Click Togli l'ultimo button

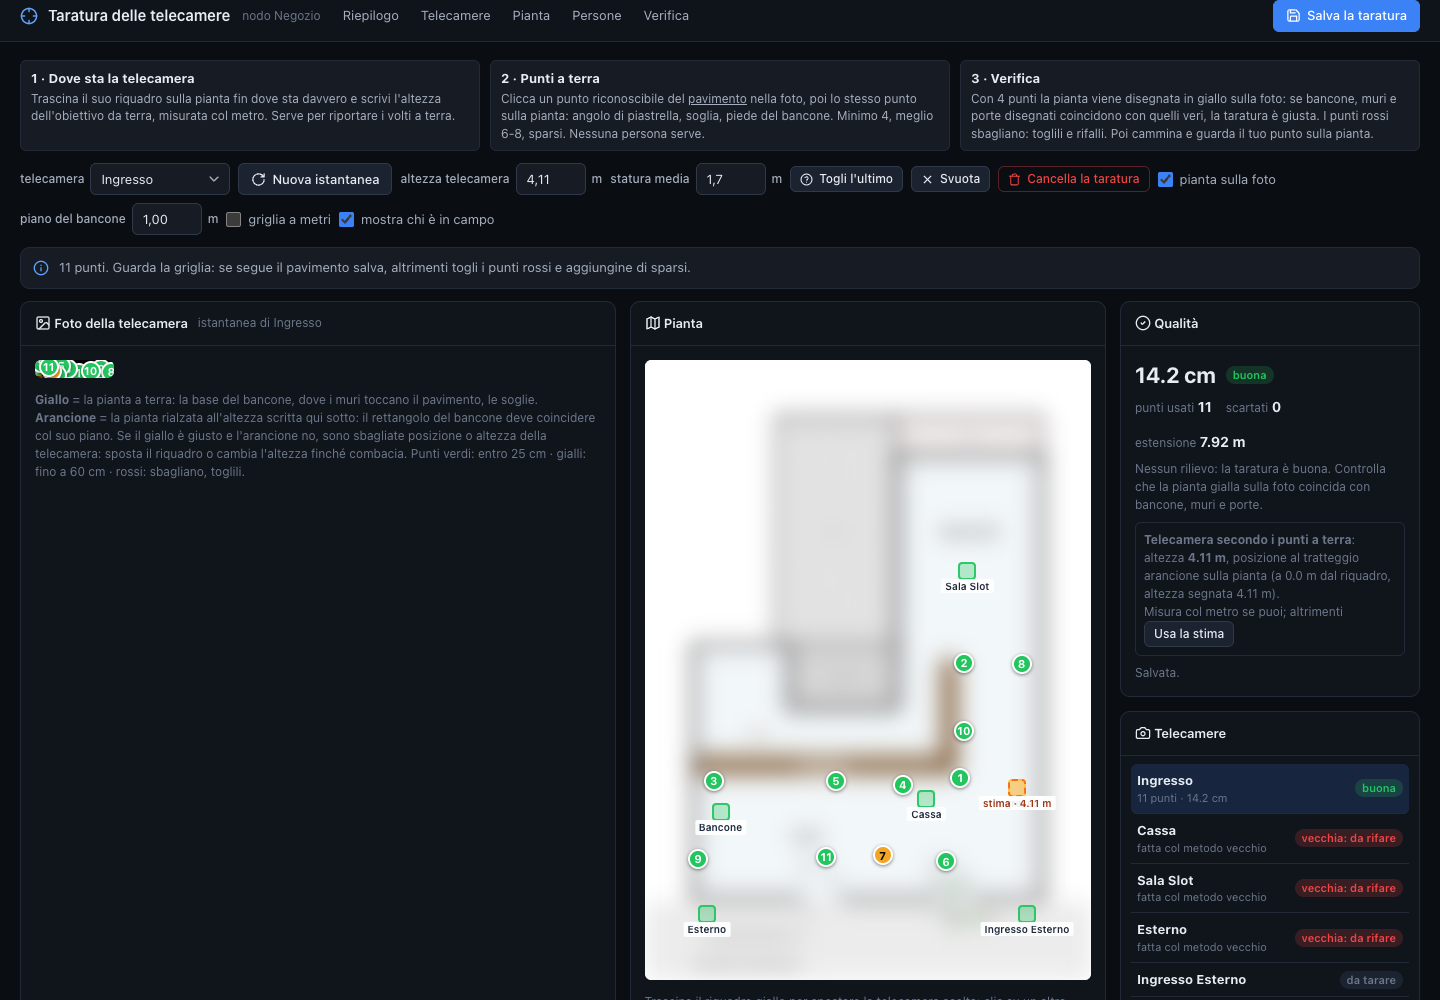[x=846, y=179]
